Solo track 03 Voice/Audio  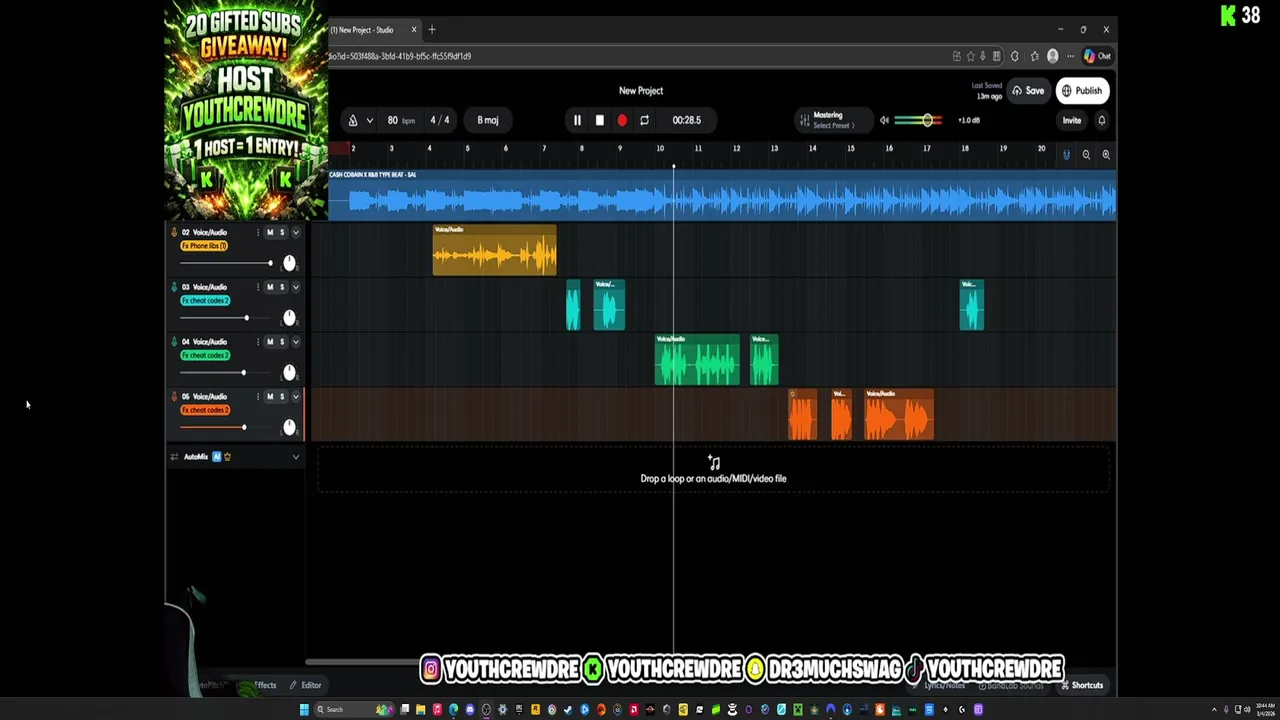point(282,287)
